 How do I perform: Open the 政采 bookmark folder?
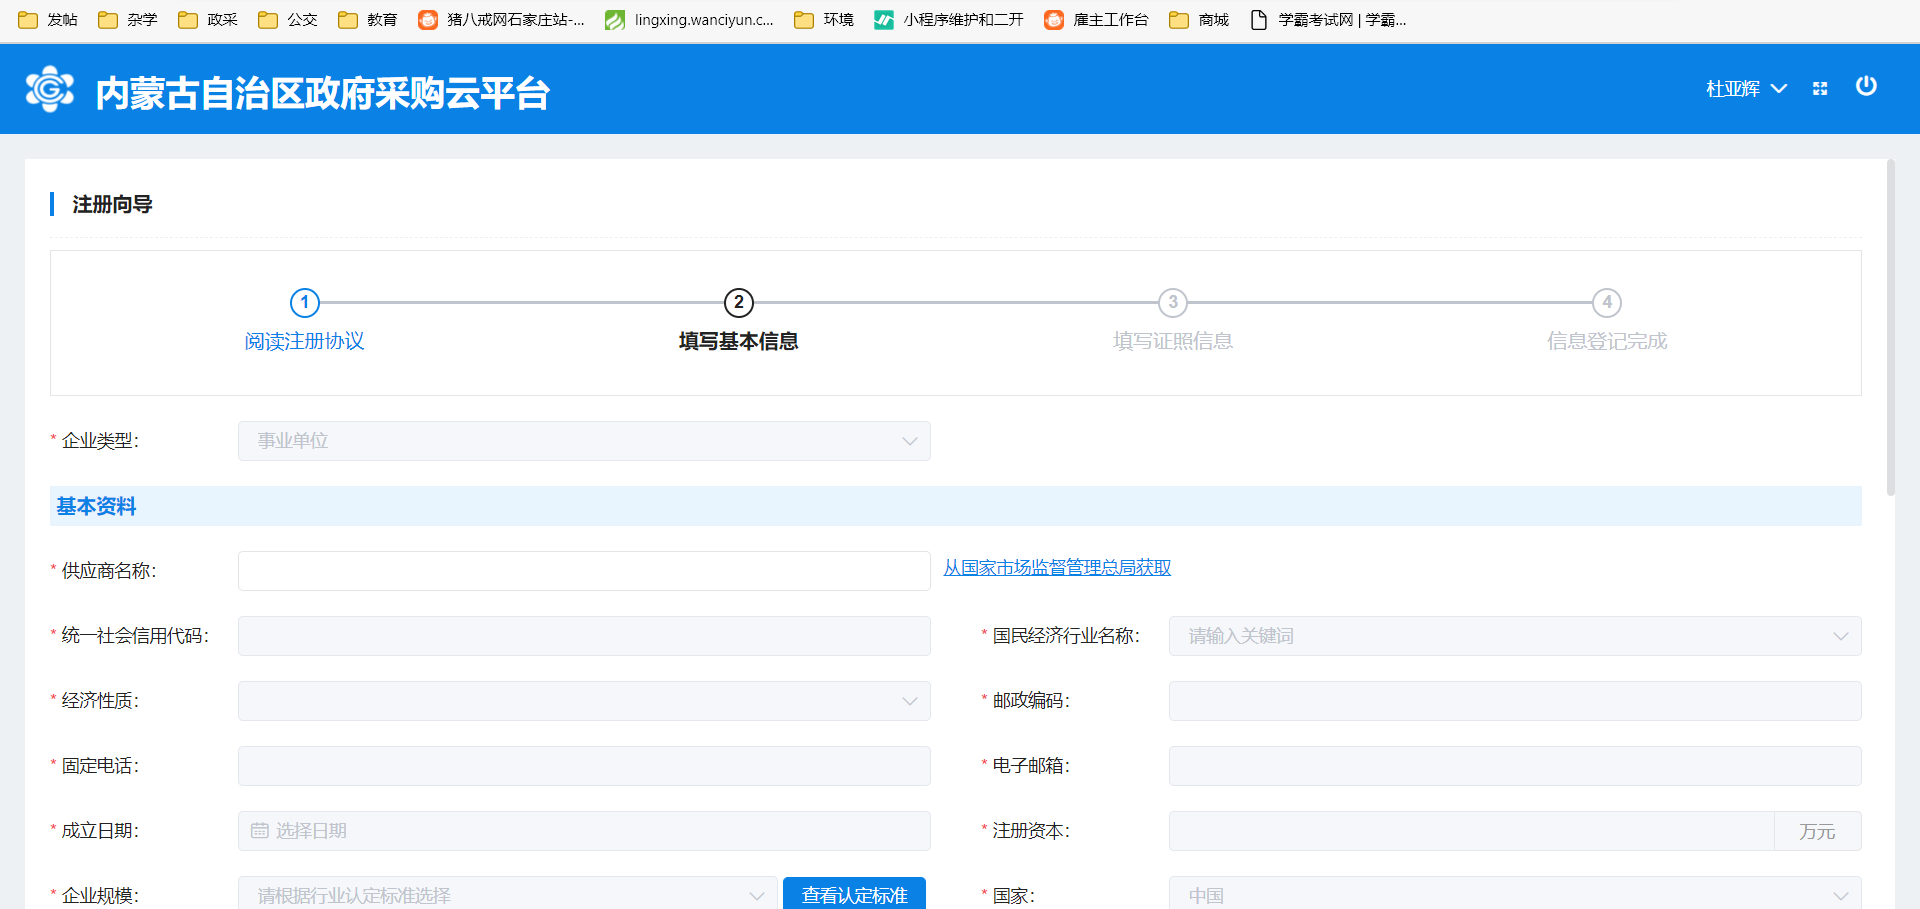point(208,20)
